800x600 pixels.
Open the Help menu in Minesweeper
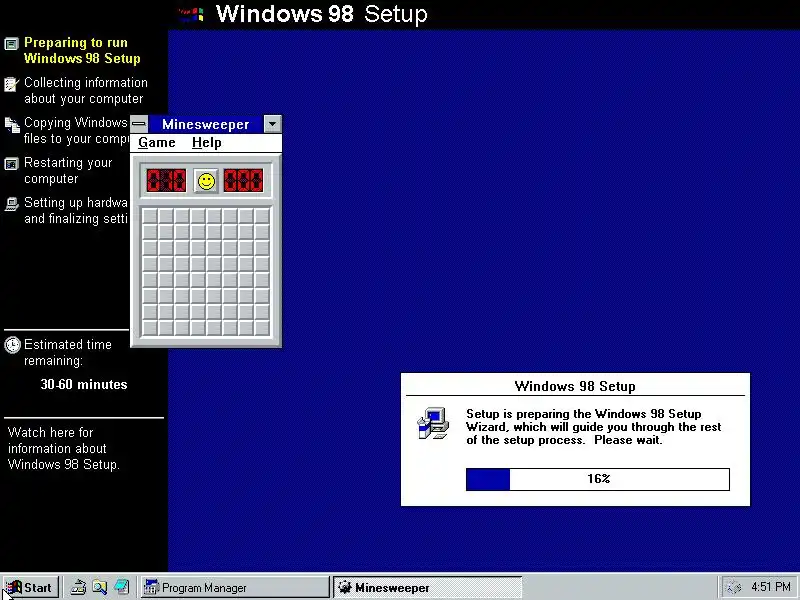(x=207, y=143)
